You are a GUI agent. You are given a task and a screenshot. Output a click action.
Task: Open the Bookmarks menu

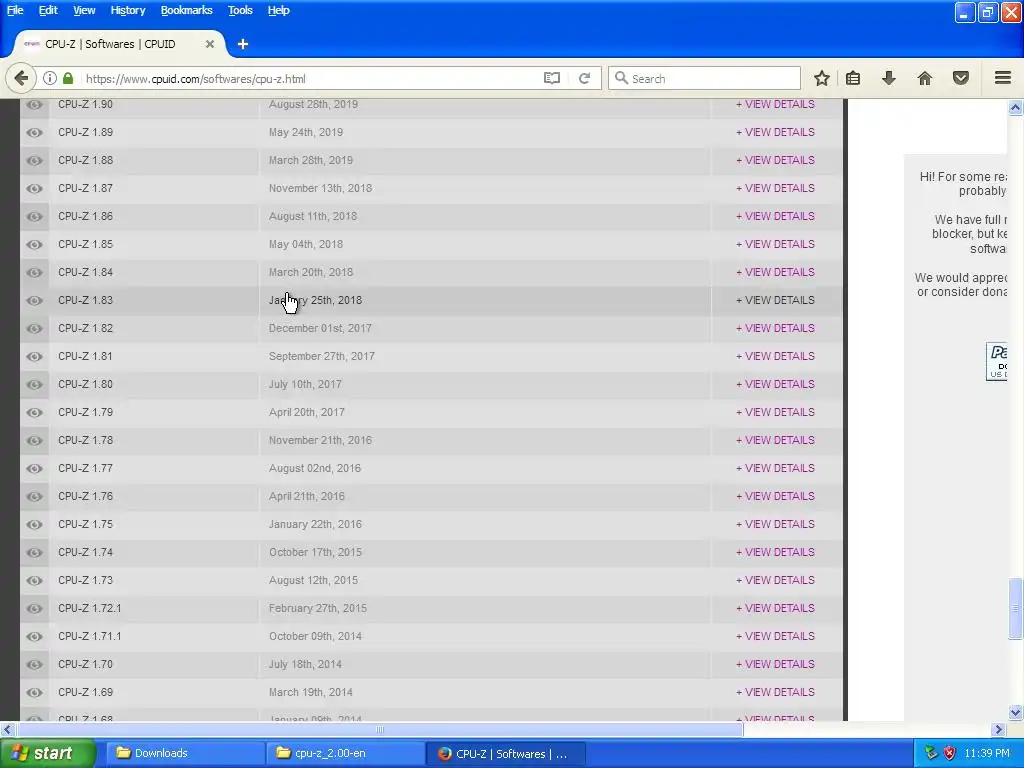point(187,10)
